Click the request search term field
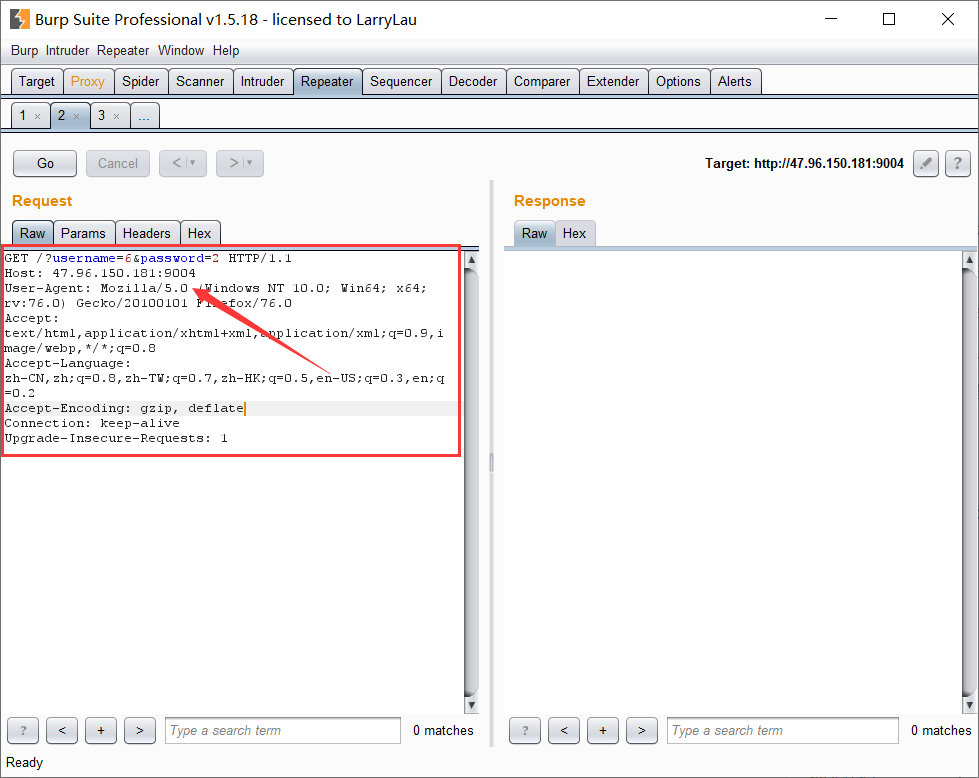Screen dimensions: 979x778 [x=283, y=731]
